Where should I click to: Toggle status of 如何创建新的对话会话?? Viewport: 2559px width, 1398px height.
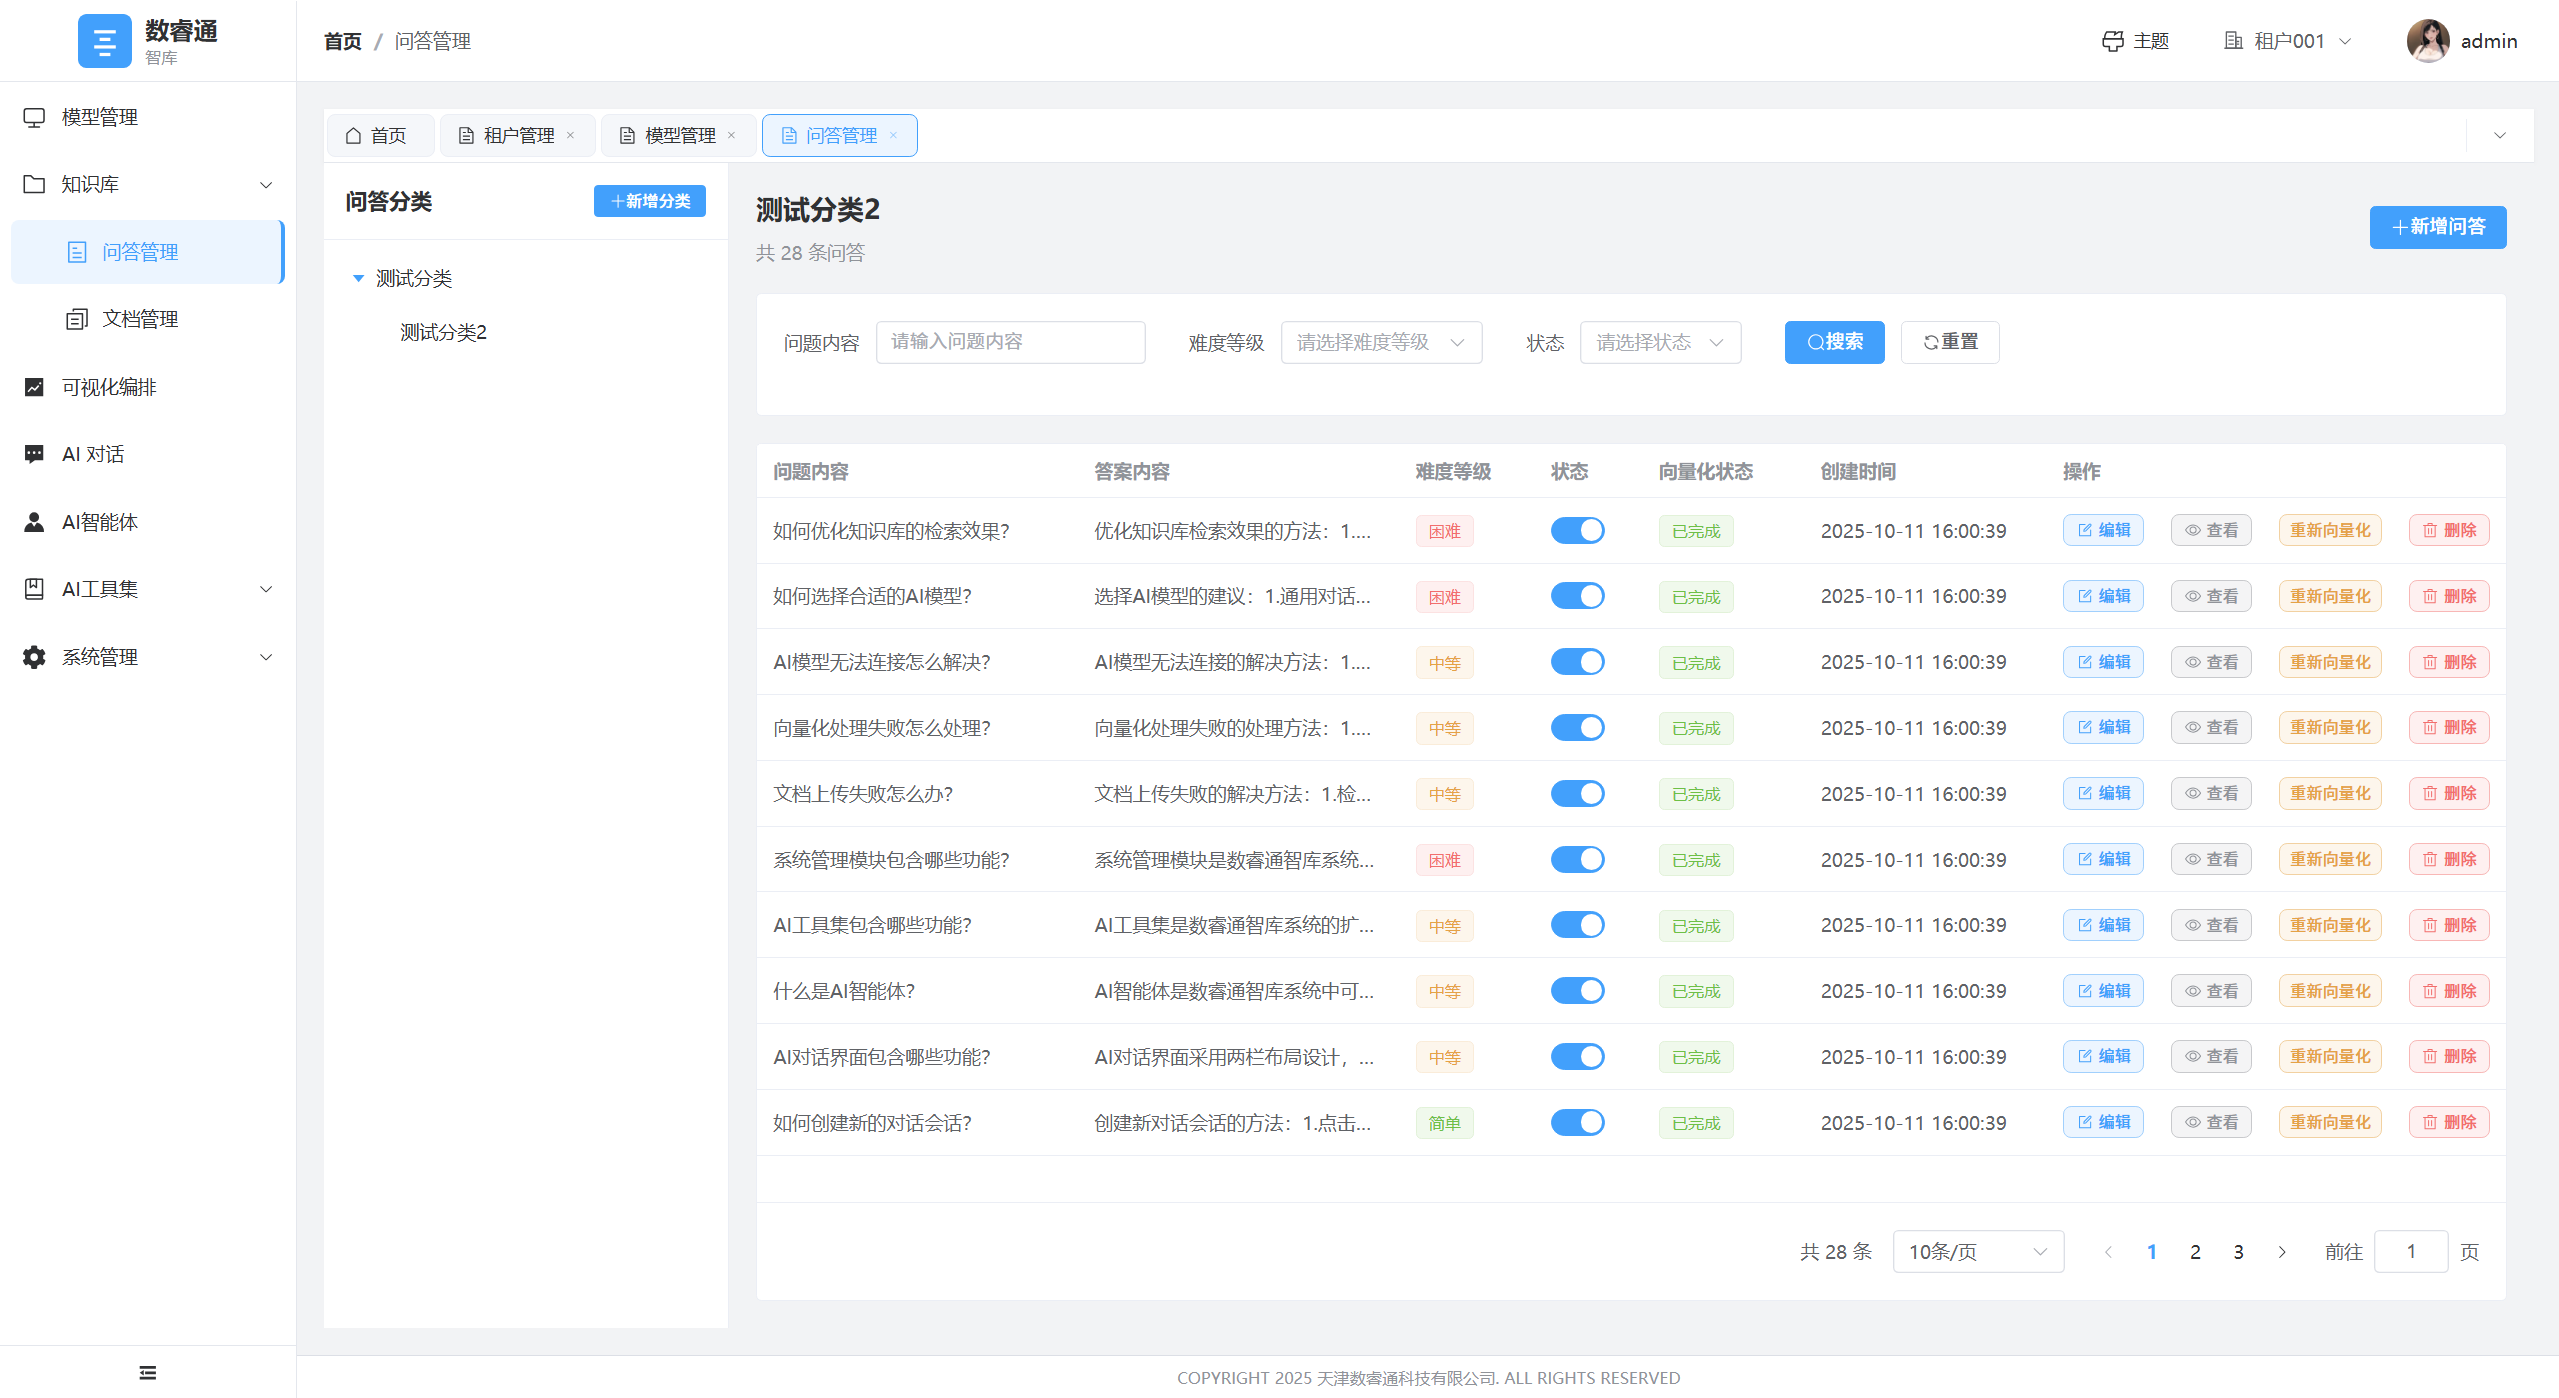(x=1576, y=1122)
